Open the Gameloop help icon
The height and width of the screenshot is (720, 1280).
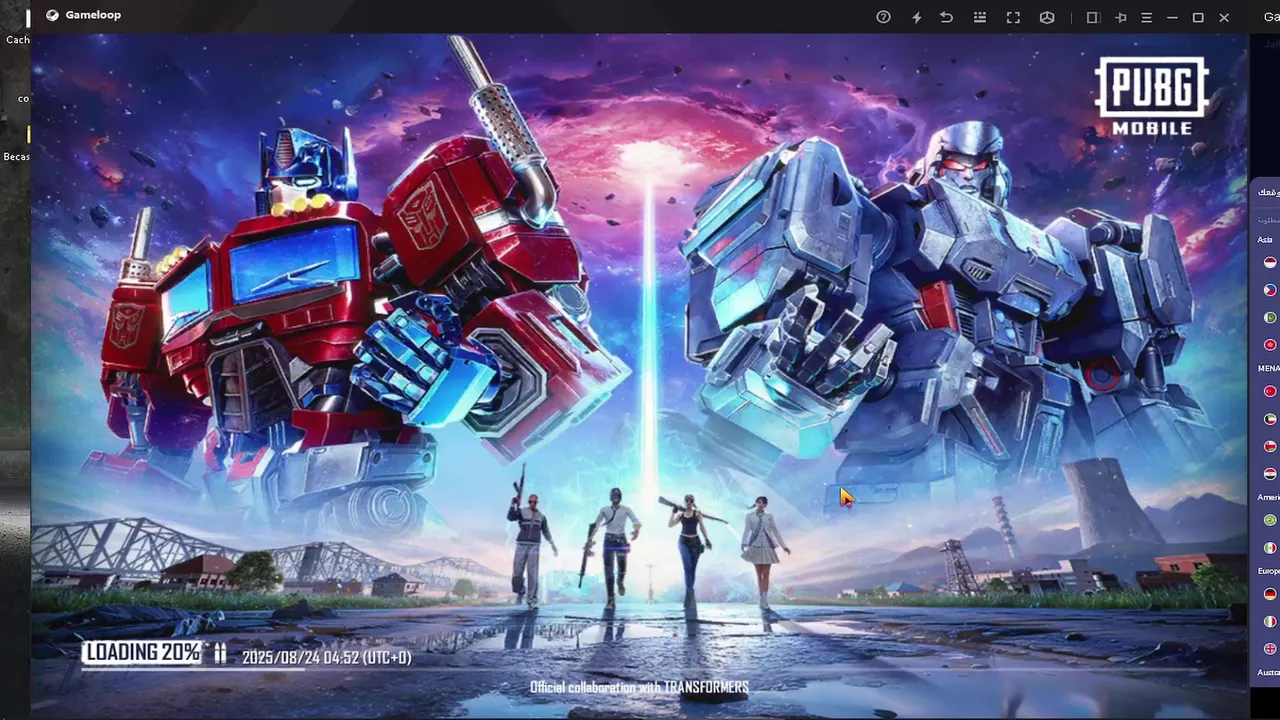883,17
